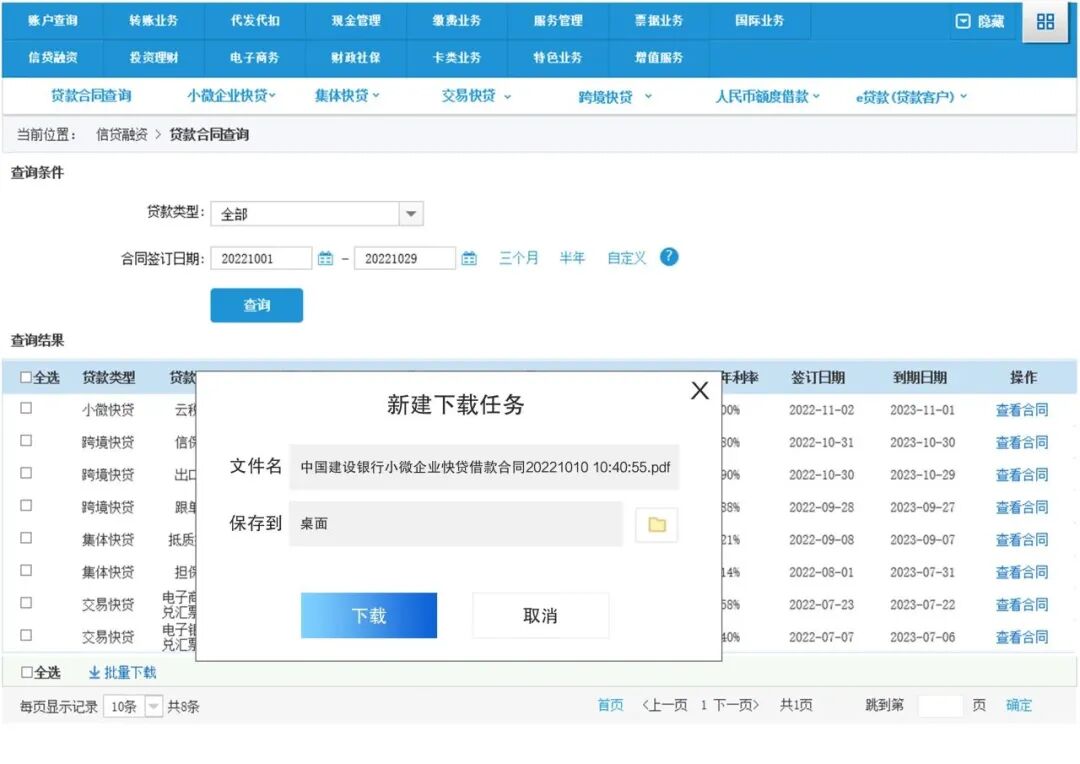Expand the 人民币额度借款 submenu
Viewport: 1080px width, 764px height.
click(767, 96)
